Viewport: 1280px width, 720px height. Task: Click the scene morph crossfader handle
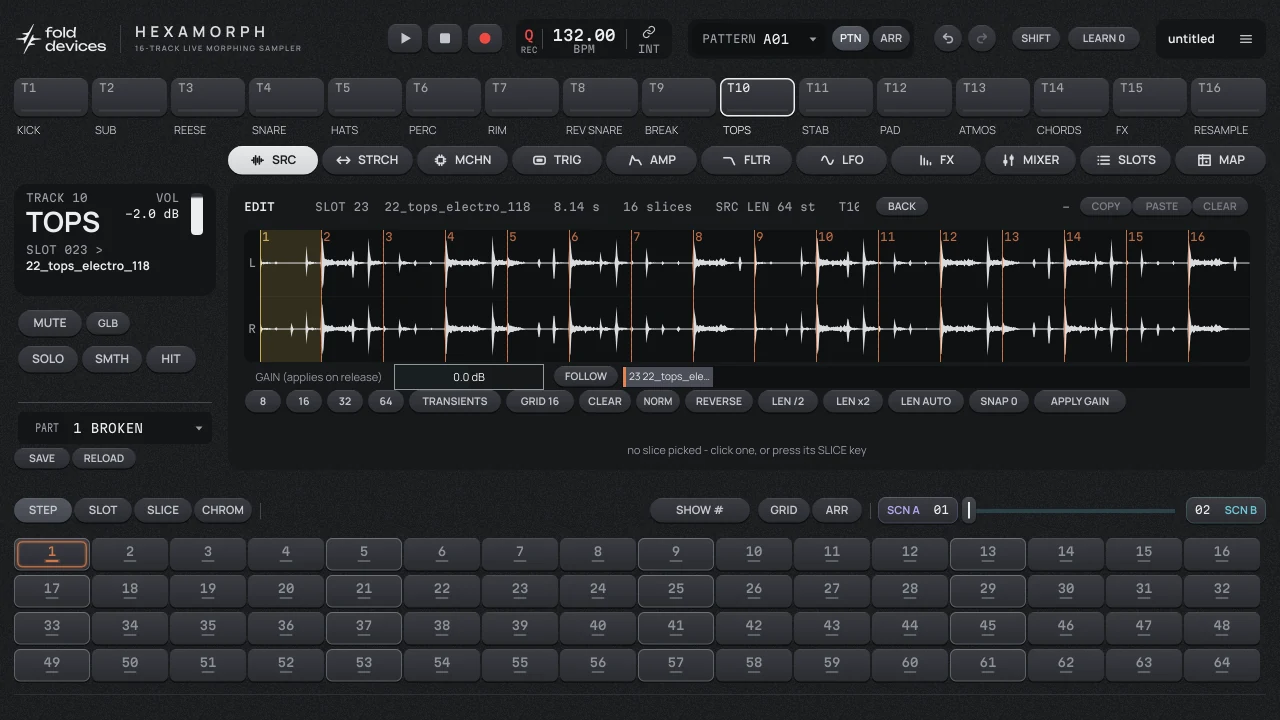[x=969, y=510]
